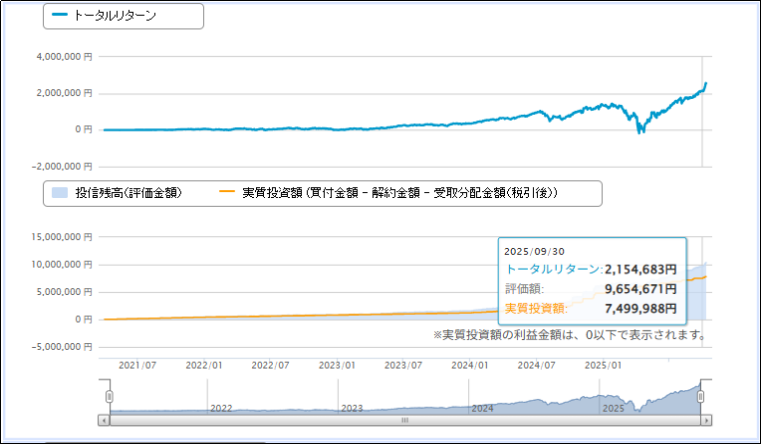This screenshot has height=445, width=762.
Task: Click the right range handle of navigator
Action: 701,397
